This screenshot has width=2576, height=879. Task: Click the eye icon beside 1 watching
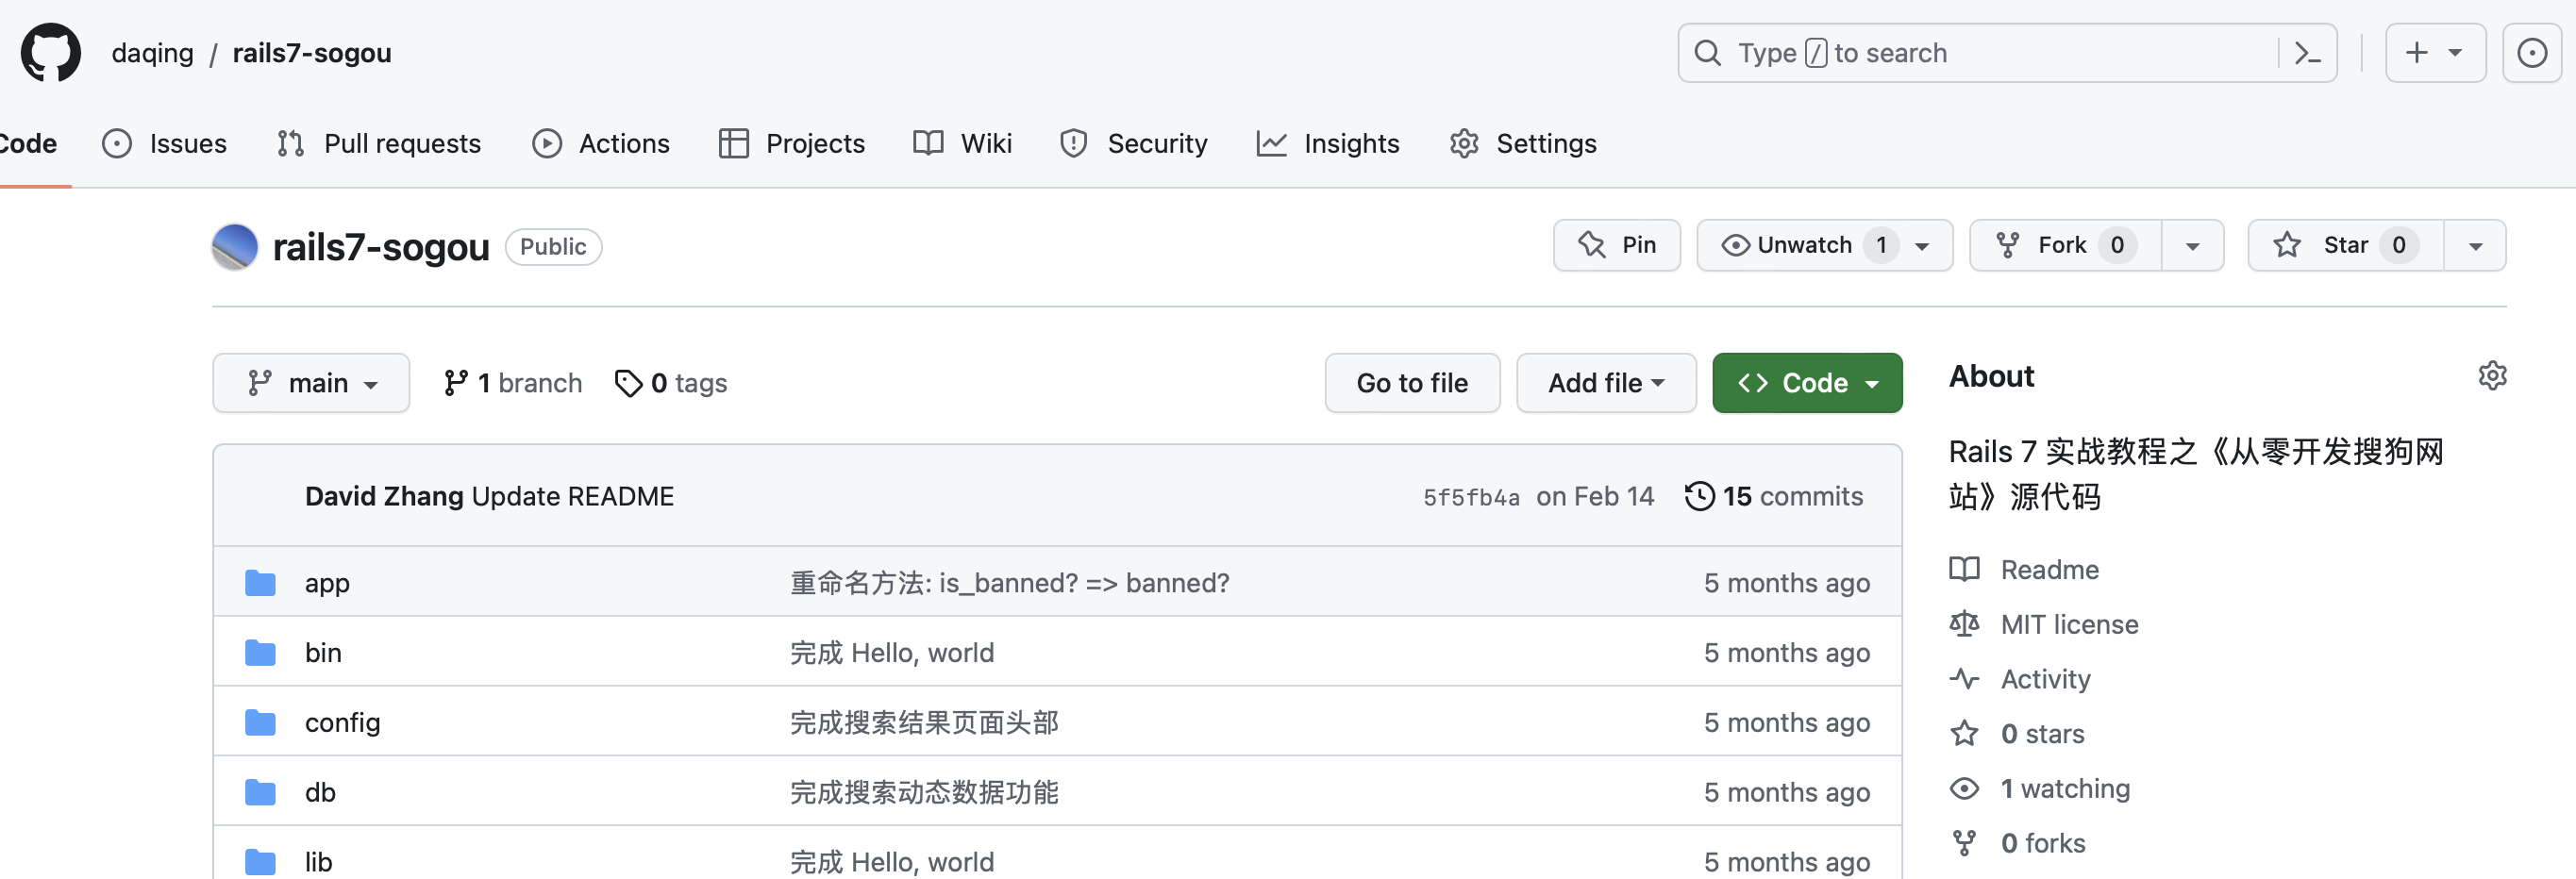pyautogui.click(x=1964, y=789)
